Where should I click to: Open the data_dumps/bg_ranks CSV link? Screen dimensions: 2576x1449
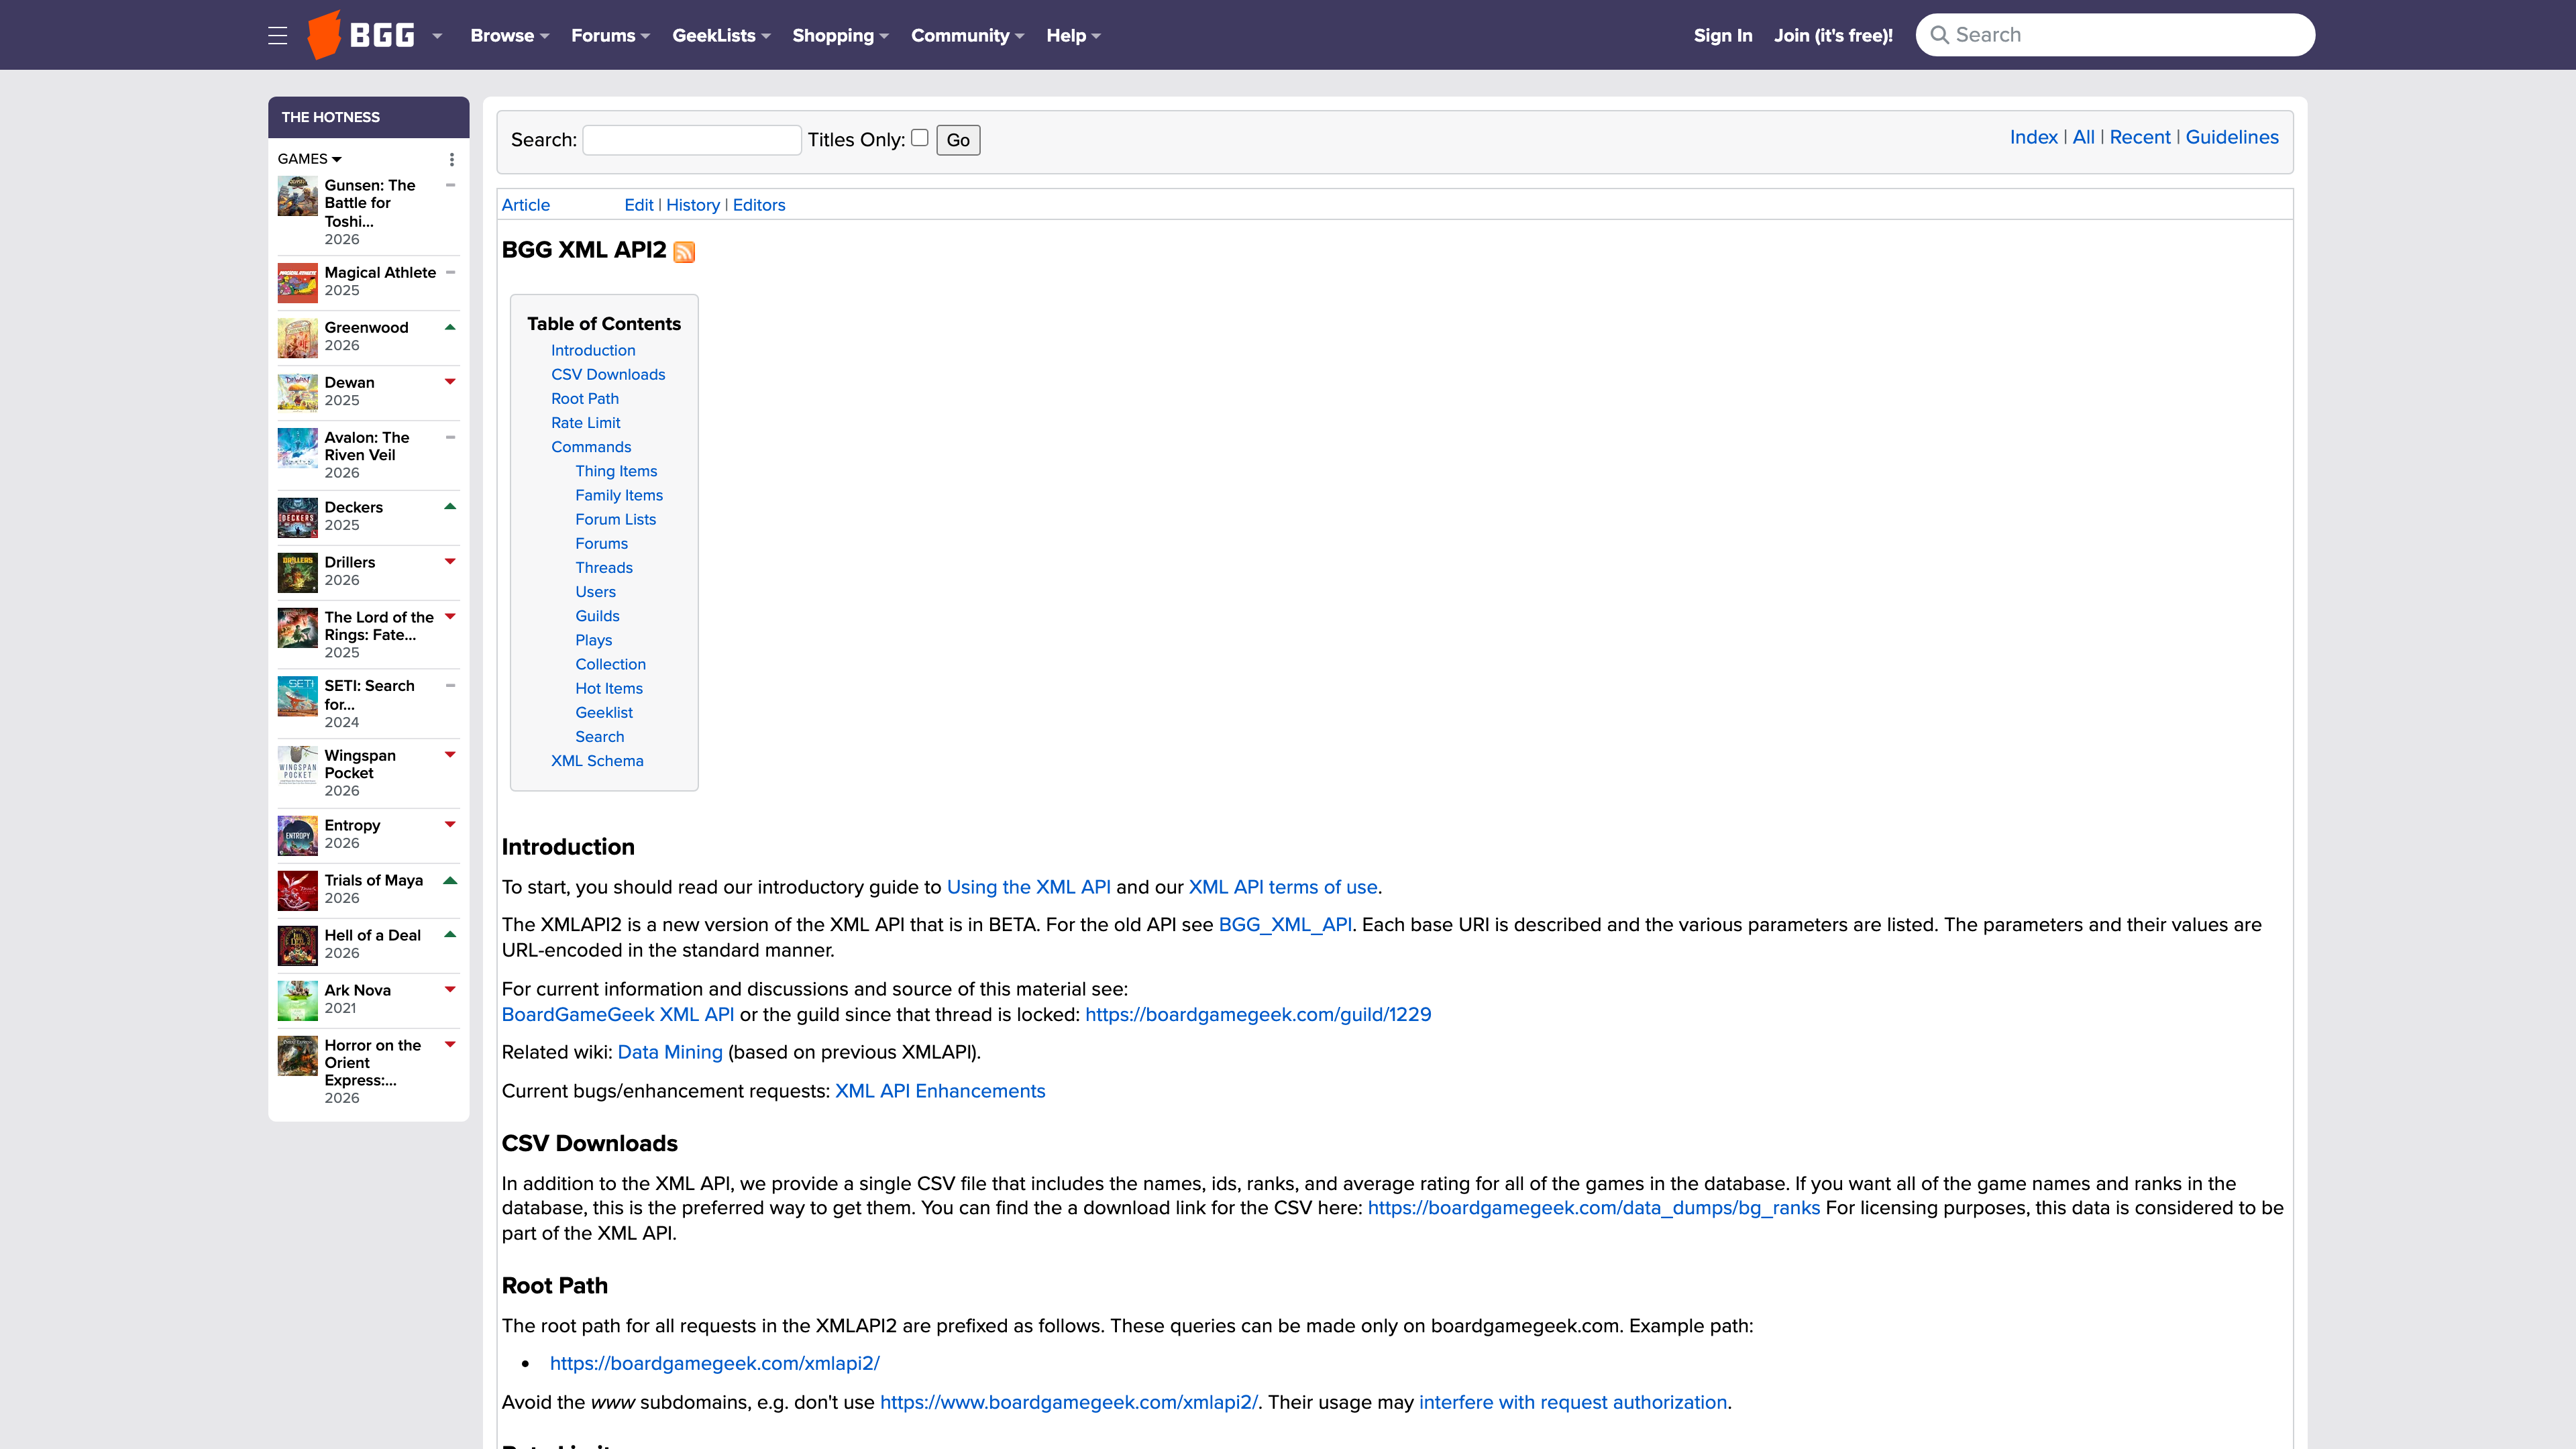[1594, 1208]
